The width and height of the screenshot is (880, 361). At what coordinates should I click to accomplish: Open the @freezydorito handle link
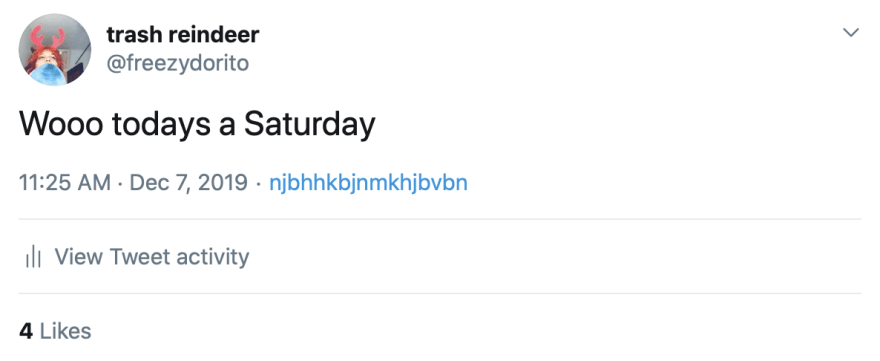(177, 63)
